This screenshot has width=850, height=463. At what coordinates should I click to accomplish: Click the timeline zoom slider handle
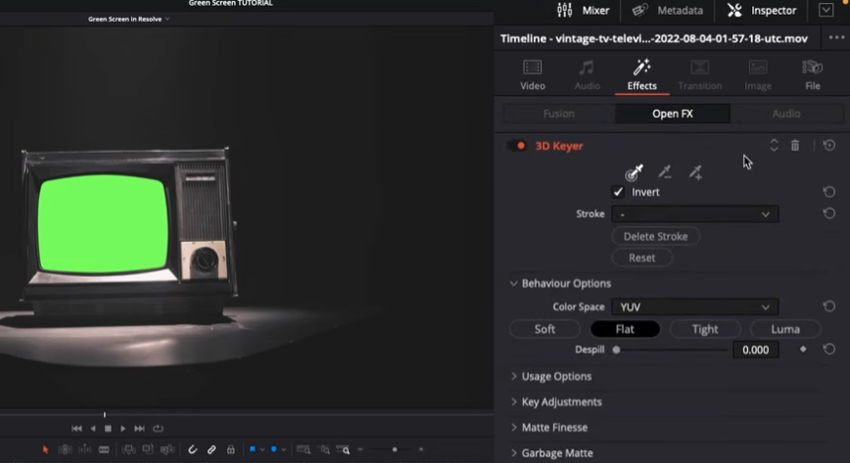[x=395, y=449]
